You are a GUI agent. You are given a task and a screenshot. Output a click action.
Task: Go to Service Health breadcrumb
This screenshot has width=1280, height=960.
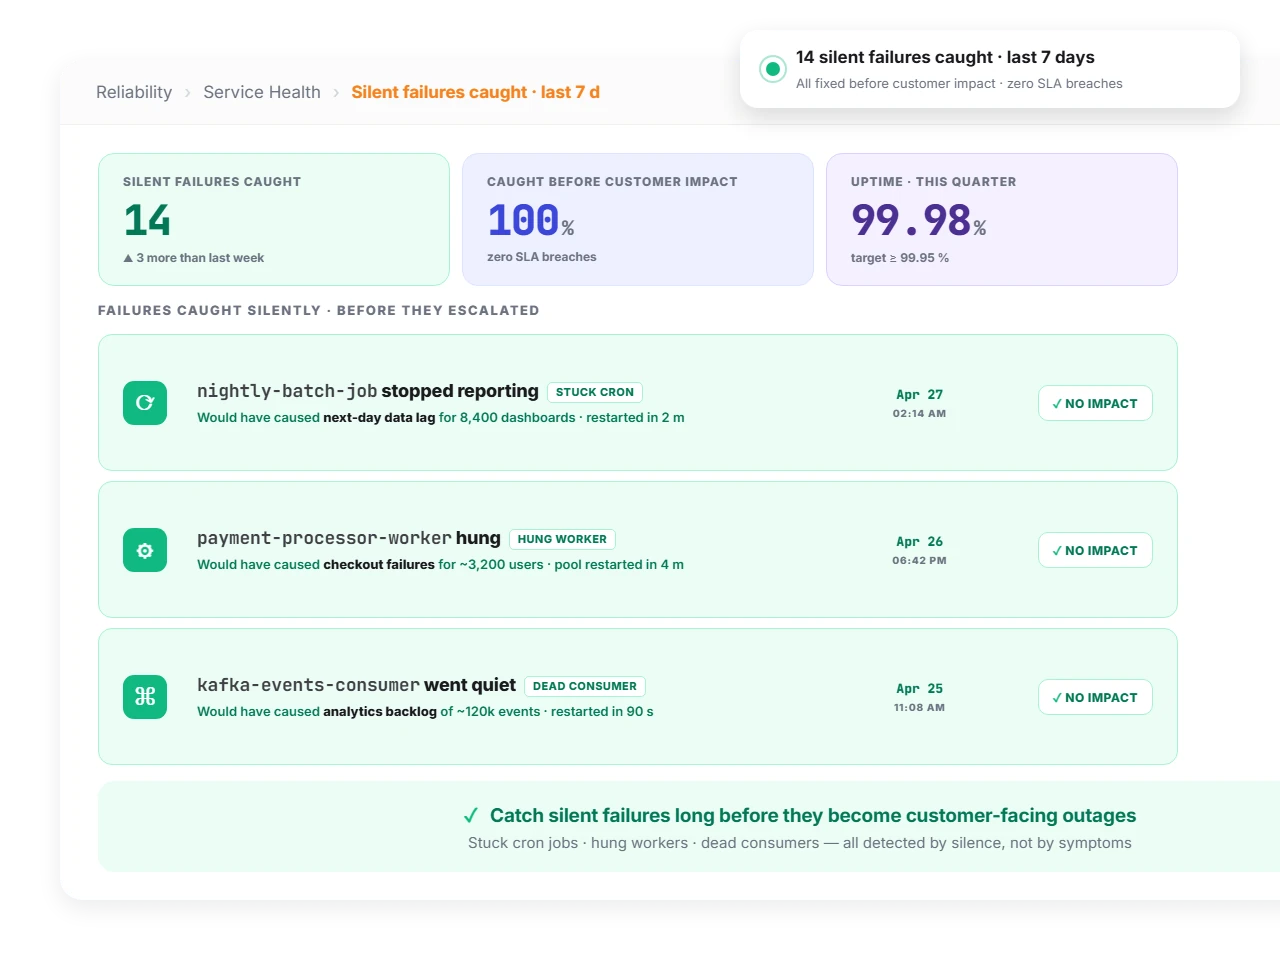tap(262, 92)
